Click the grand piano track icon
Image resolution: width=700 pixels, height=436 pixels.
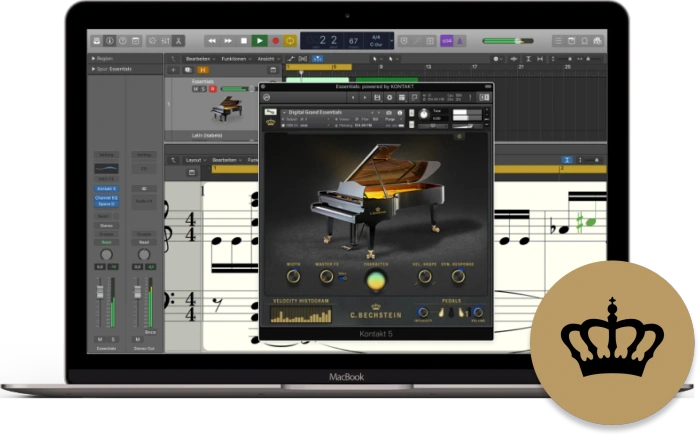(x=227, y=108)
